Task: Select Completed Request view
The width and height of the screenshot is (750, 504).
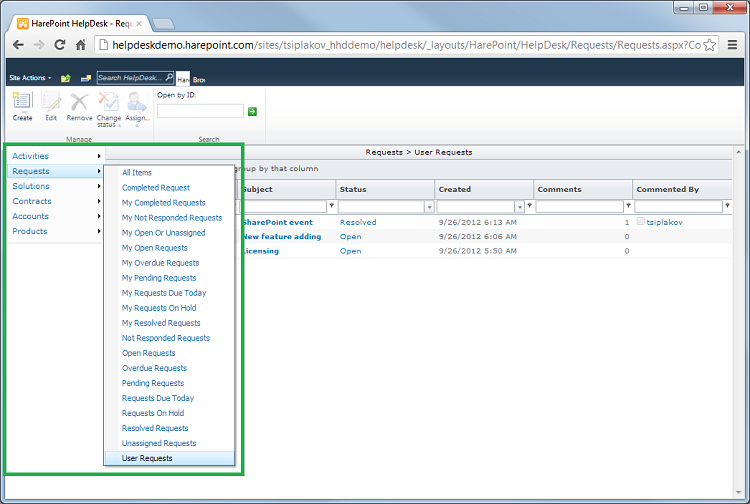Action: point(156,188)
